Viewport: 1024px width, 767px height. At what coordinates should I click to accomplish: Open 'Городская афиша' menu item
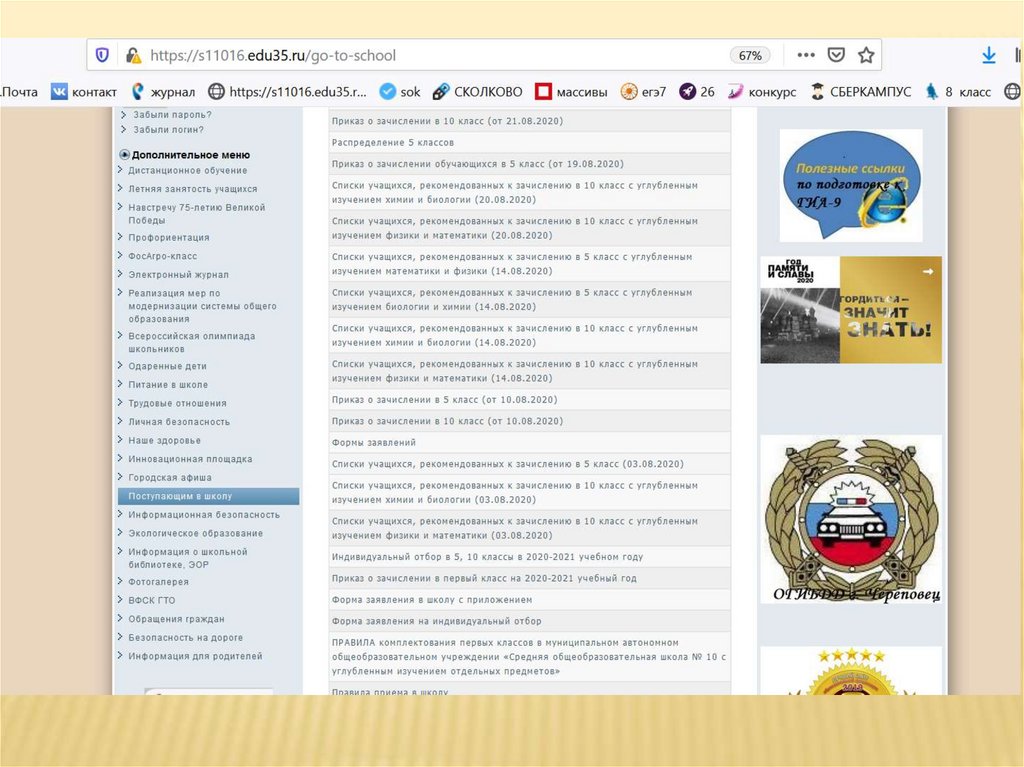tap(170, 478)
